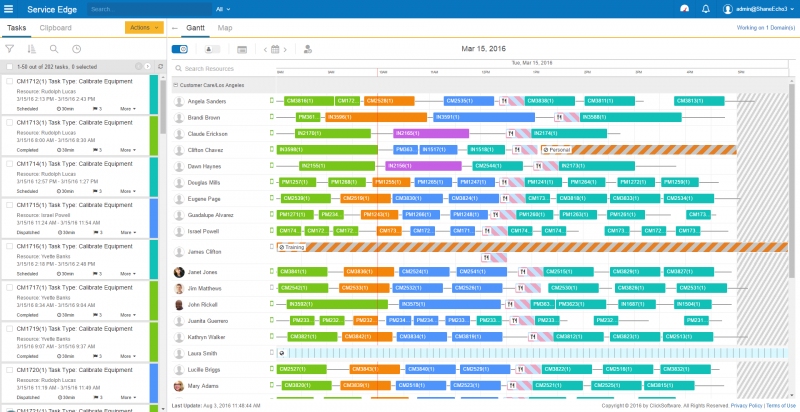This screenshot has height=412, width=800.
Task: Check the select-all tasks checkbox
Action: (x=9, y=67)
